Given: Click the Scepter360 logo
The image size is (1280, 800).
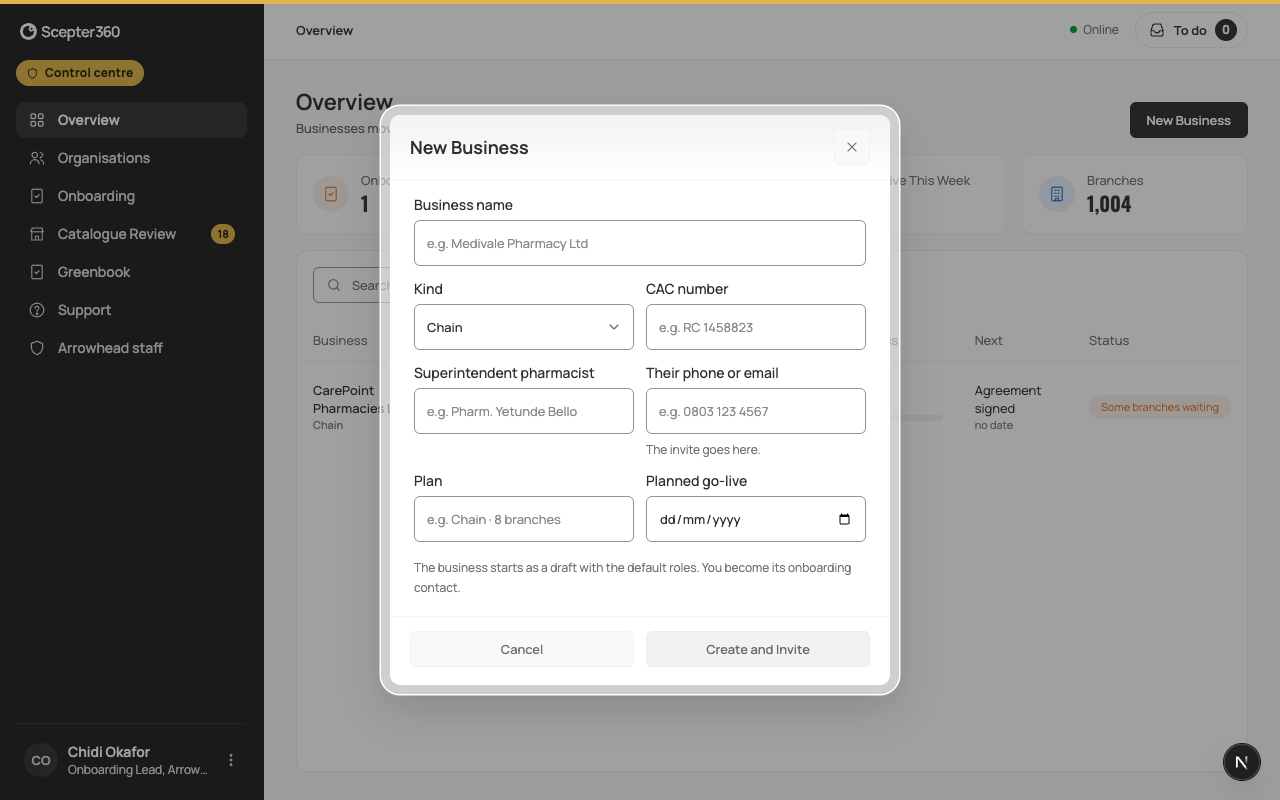Looking at the screenshot, I should click(x=70, y=32).
